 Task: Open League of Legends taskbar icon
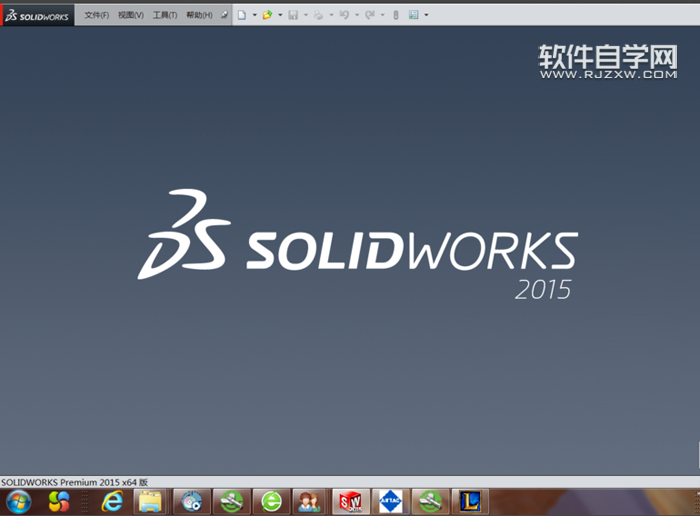coord(471,502)
